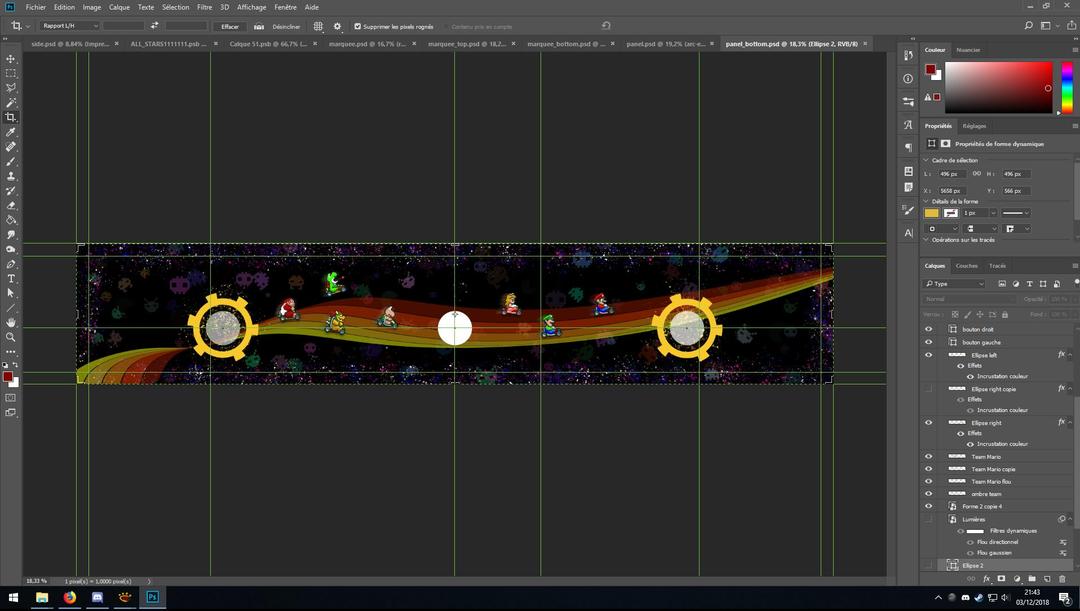Open Firefox from the taskbar
The image size is (1080, 611).
[x=70, y=597]
